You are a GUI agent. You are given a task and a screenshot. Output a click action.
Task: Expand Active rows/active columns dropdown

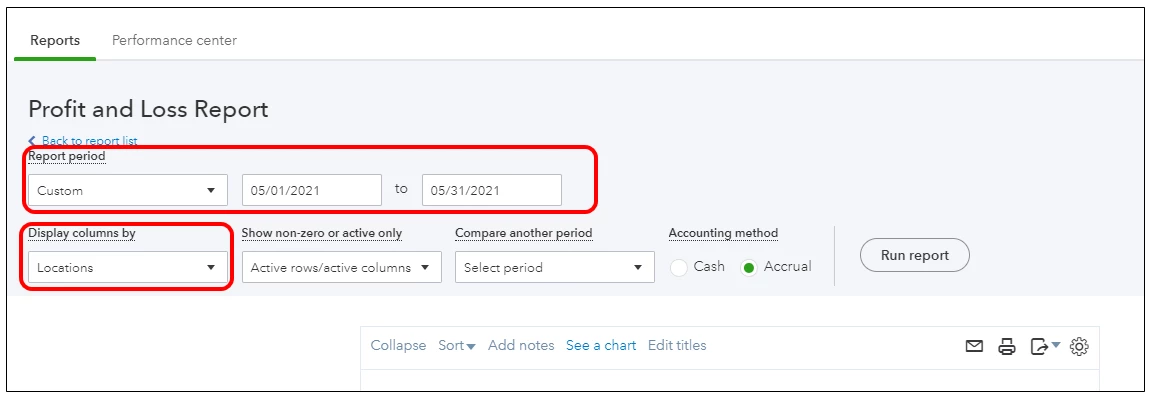click(341, 267)
